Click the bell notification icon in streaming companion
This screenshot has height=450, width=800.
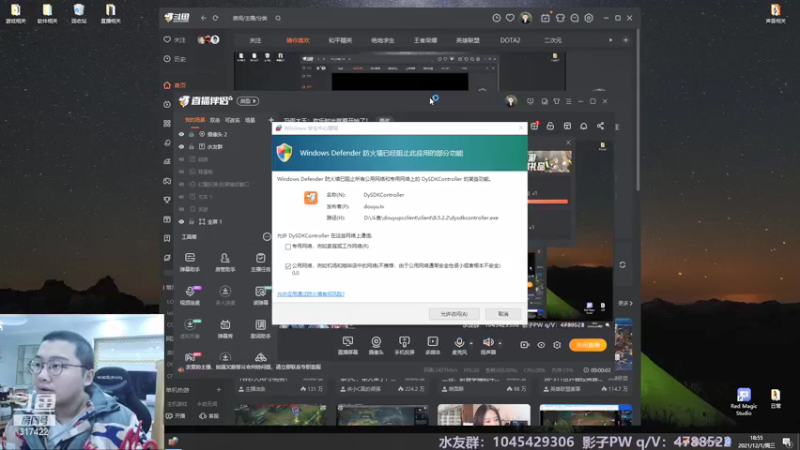click(x=584, y=126)
